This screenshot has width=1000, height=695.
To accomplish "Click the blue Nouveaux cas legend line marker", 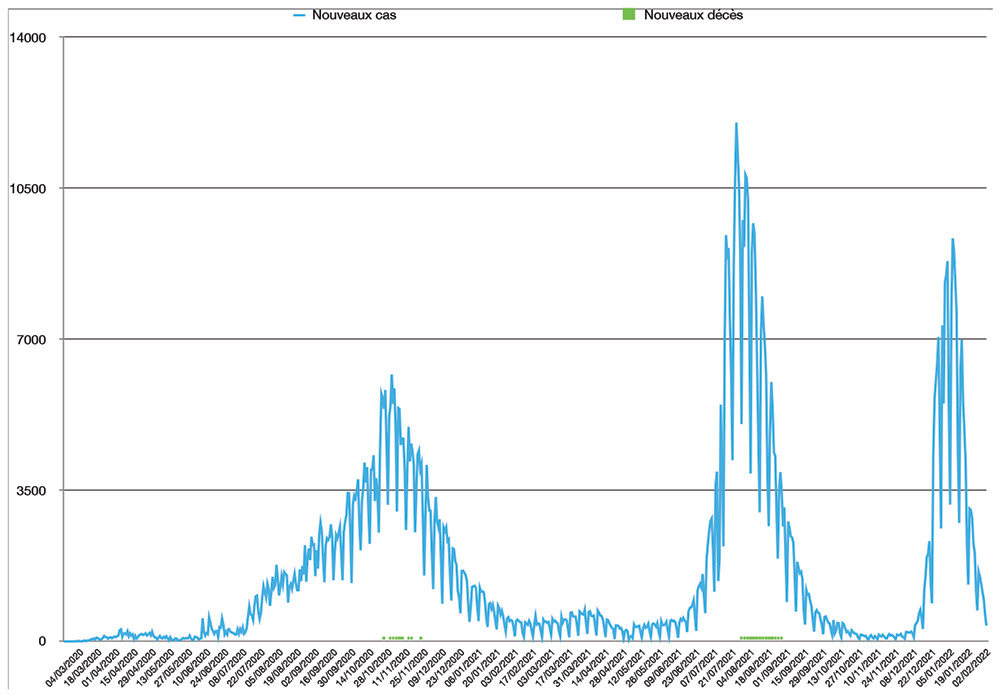I will click(x=299, y=16).
